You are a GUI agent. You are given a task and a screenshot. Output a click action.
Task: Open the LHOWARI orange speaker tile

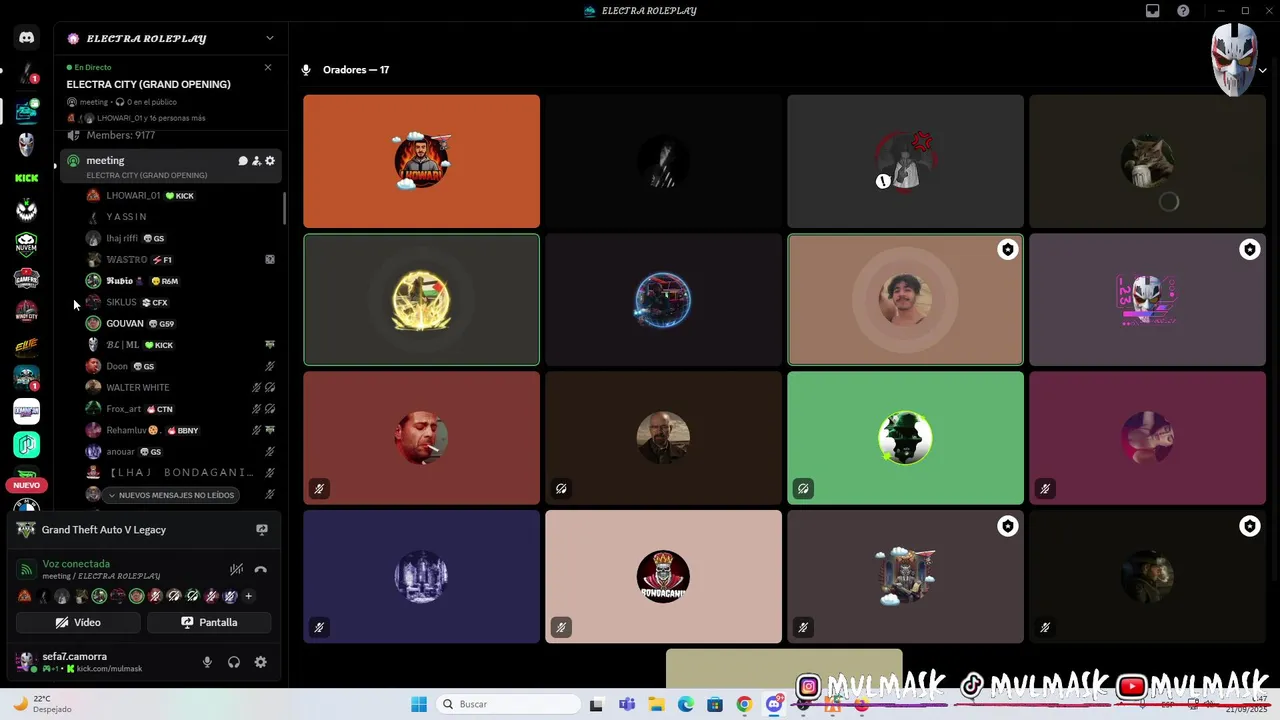(421, 161)
